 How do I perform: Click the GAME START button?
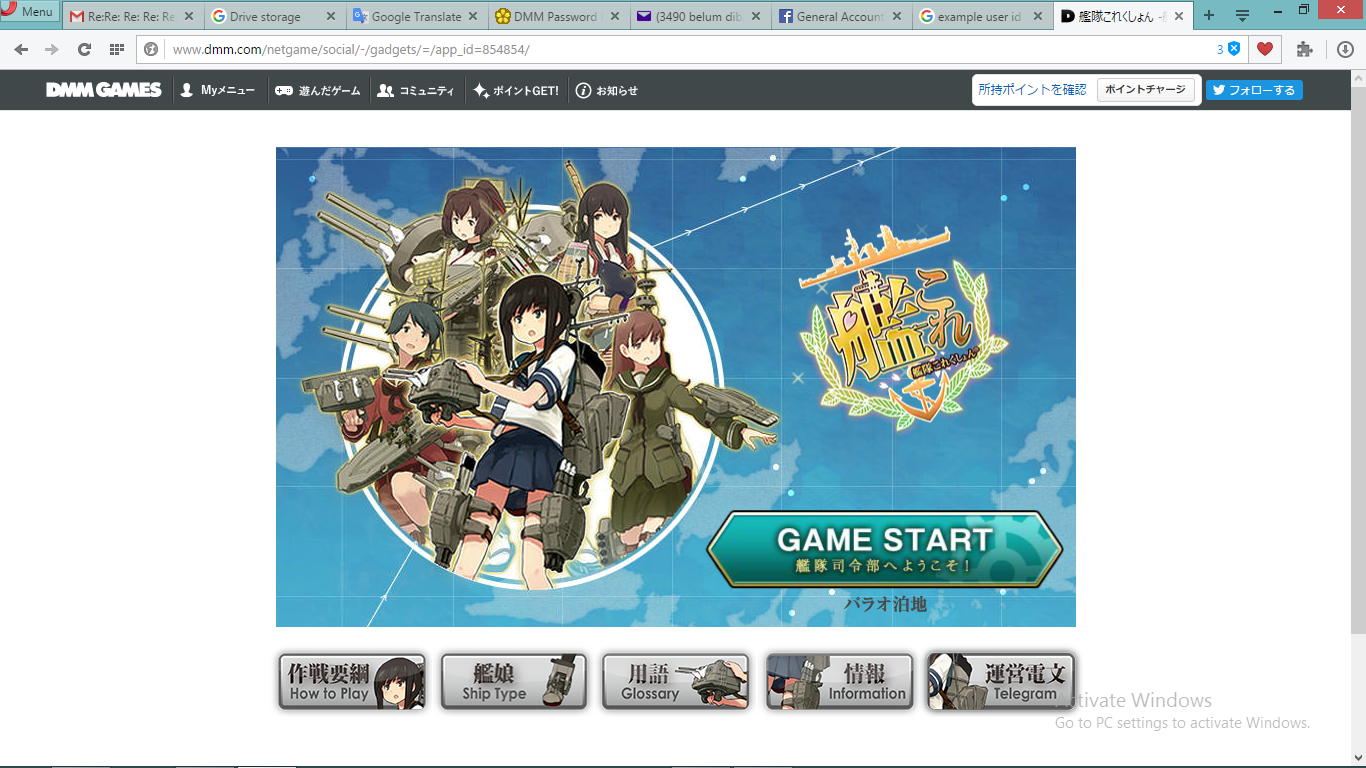(885, 548)
